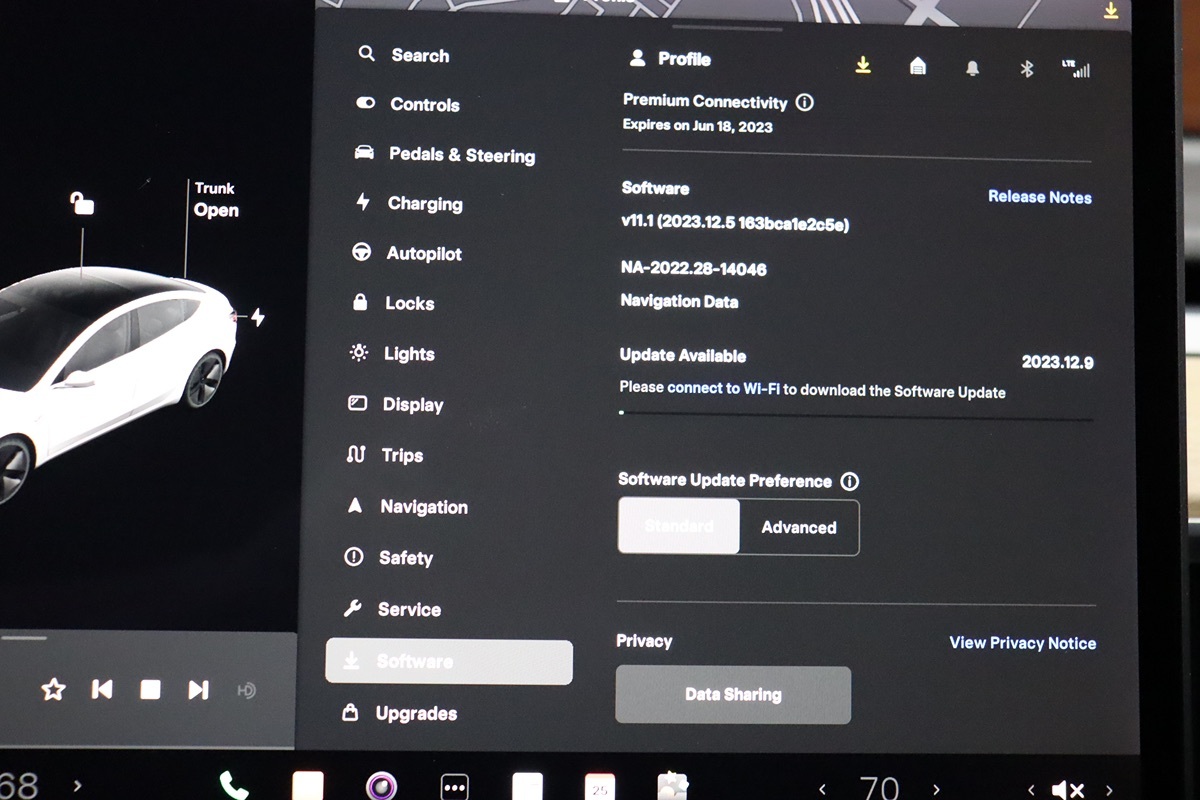
Task: Raise temperature with arrow right of 70
Action: pos(936,789)
